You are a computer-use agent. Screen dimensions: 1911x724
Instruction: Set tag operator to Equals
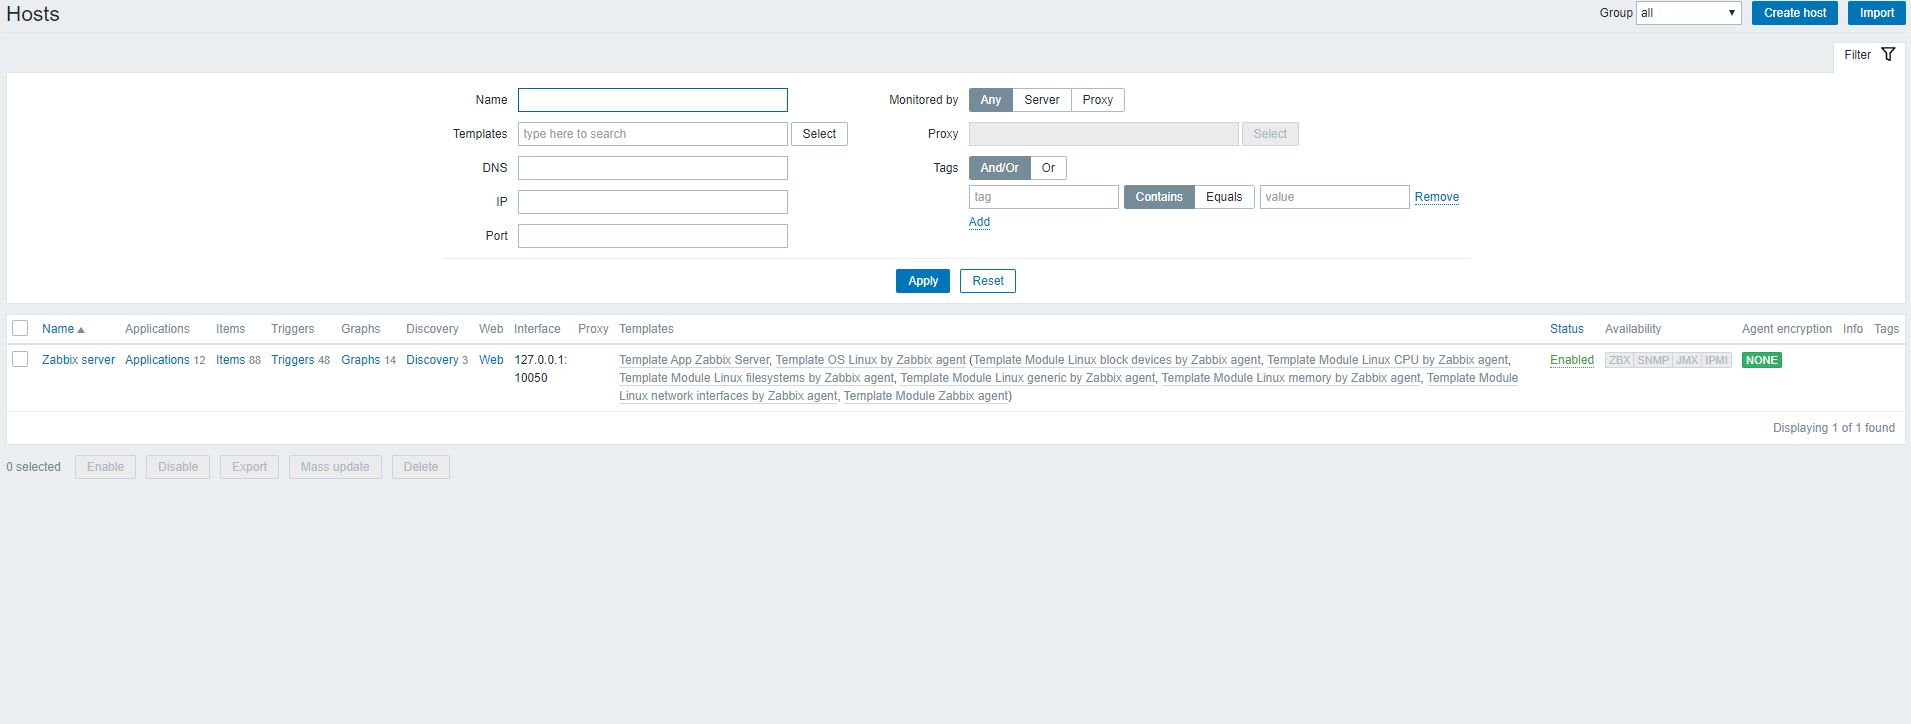1224,197
